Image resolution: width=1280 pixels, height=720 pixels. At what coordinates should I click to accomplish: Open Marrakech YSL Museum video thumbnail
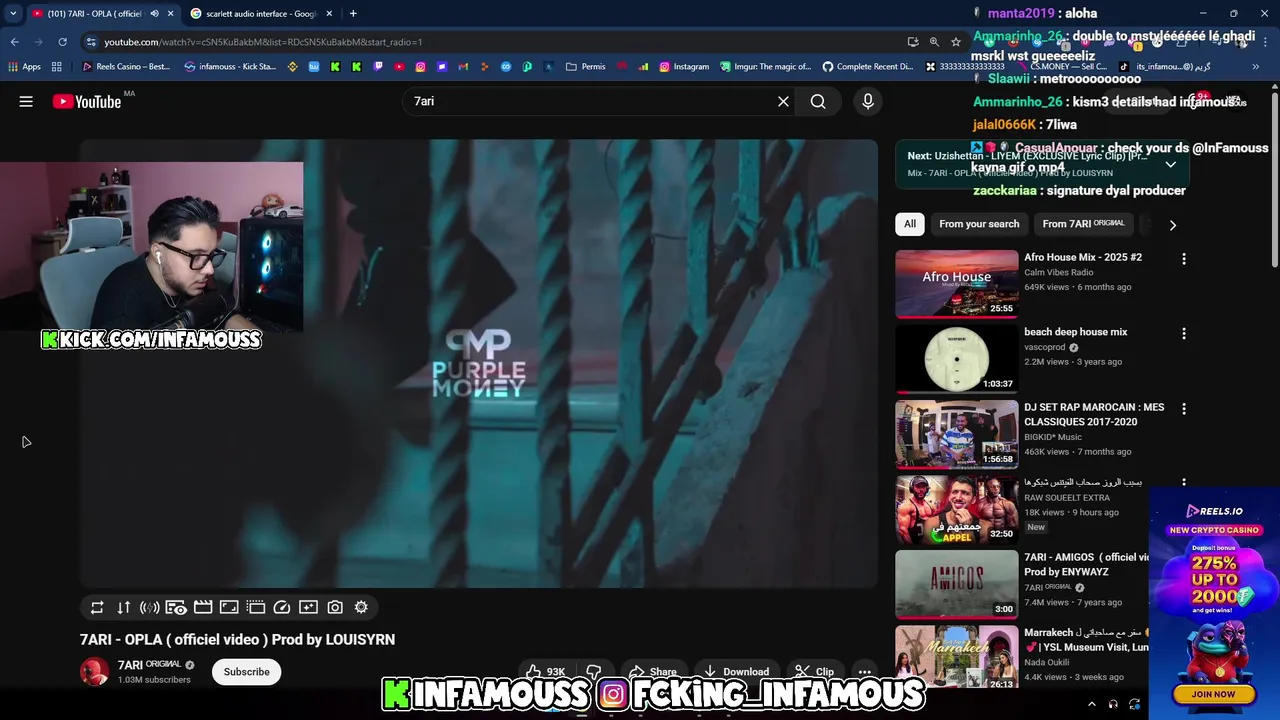957,659
